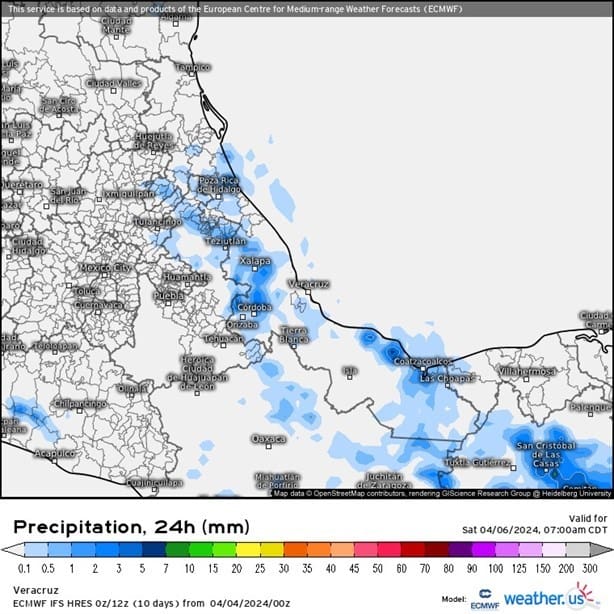The height and width of the screenshot is (614, 614).
Task: Click the 'Xalapa' map label
Action: [255, 261]
